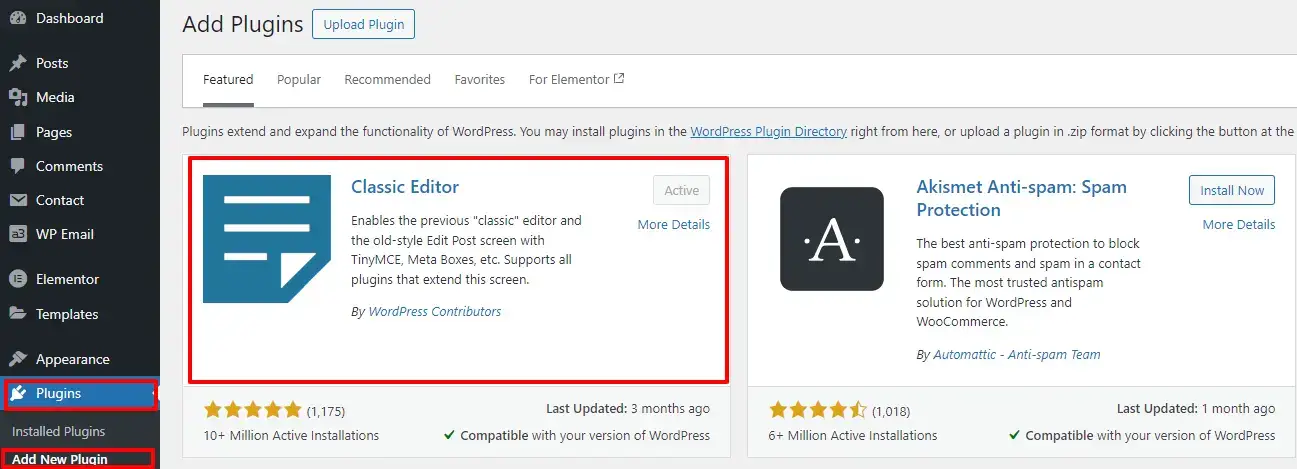Image resolution: width=1297 pixels, height=469 pixels.
Task: Switch to the Recommended tab
Action: 387,80
